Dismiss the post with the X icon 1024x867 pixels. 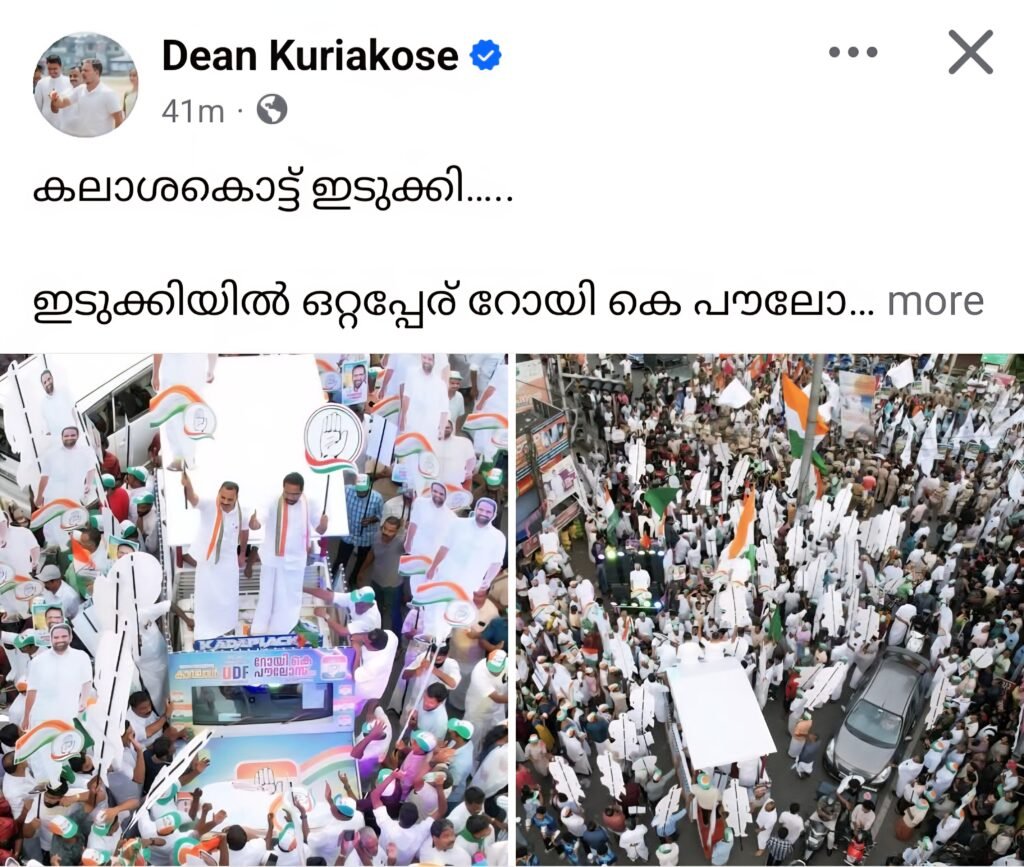(x=970, y=52)
